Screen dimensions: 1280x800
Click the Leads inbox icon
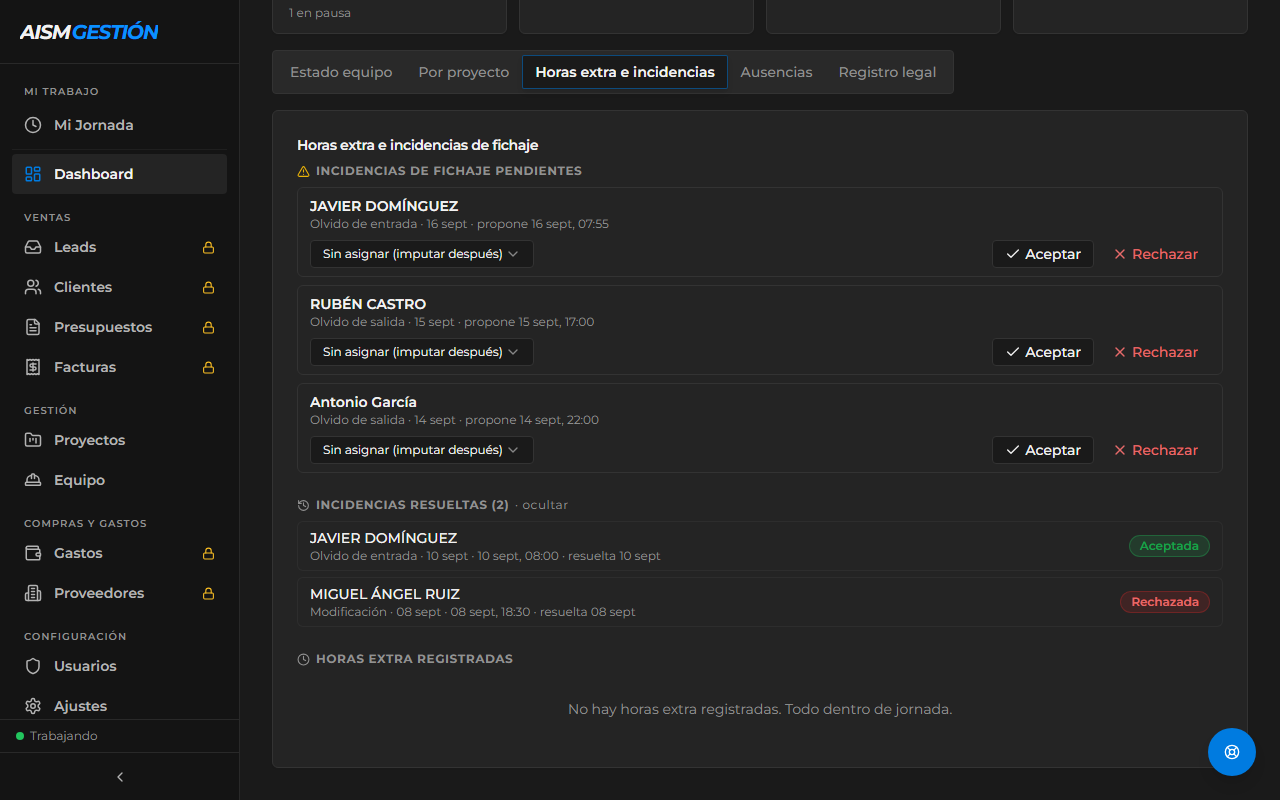point(33,247)
